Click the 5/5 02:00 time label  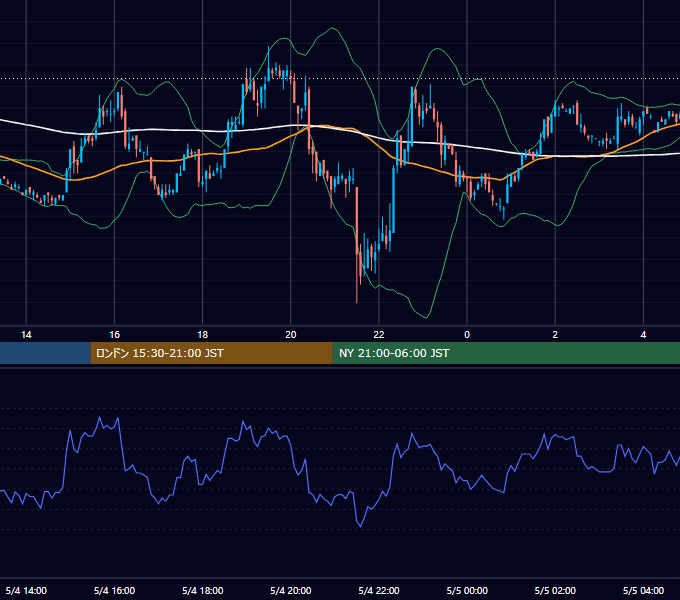[555, 591]
